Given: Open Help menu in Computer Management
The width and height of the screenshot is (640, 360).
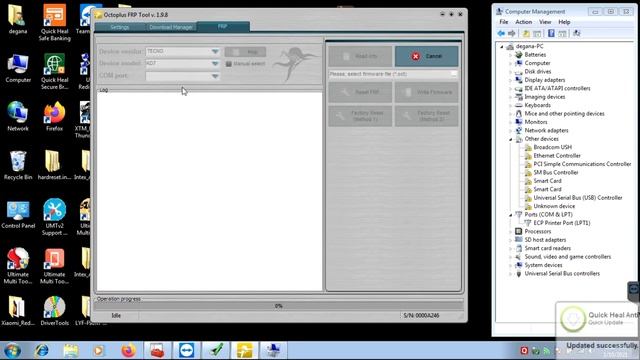Looking at the screenshot, I should 564,22.
